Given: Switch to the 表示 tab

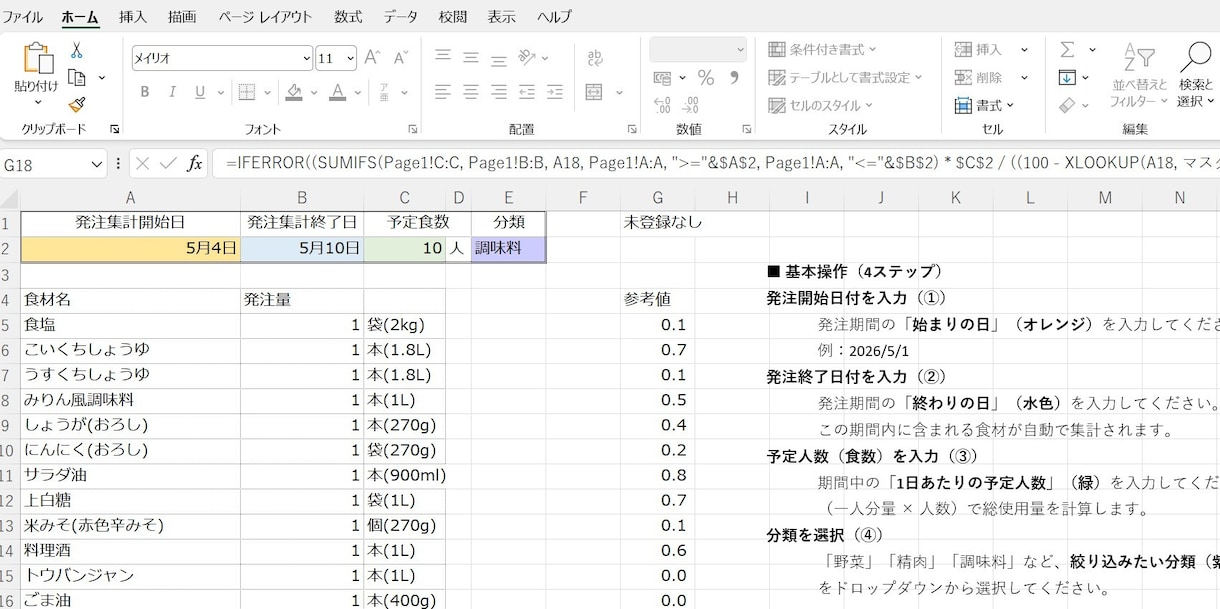Looking at the screenshot, I should [x=502, y=17].
